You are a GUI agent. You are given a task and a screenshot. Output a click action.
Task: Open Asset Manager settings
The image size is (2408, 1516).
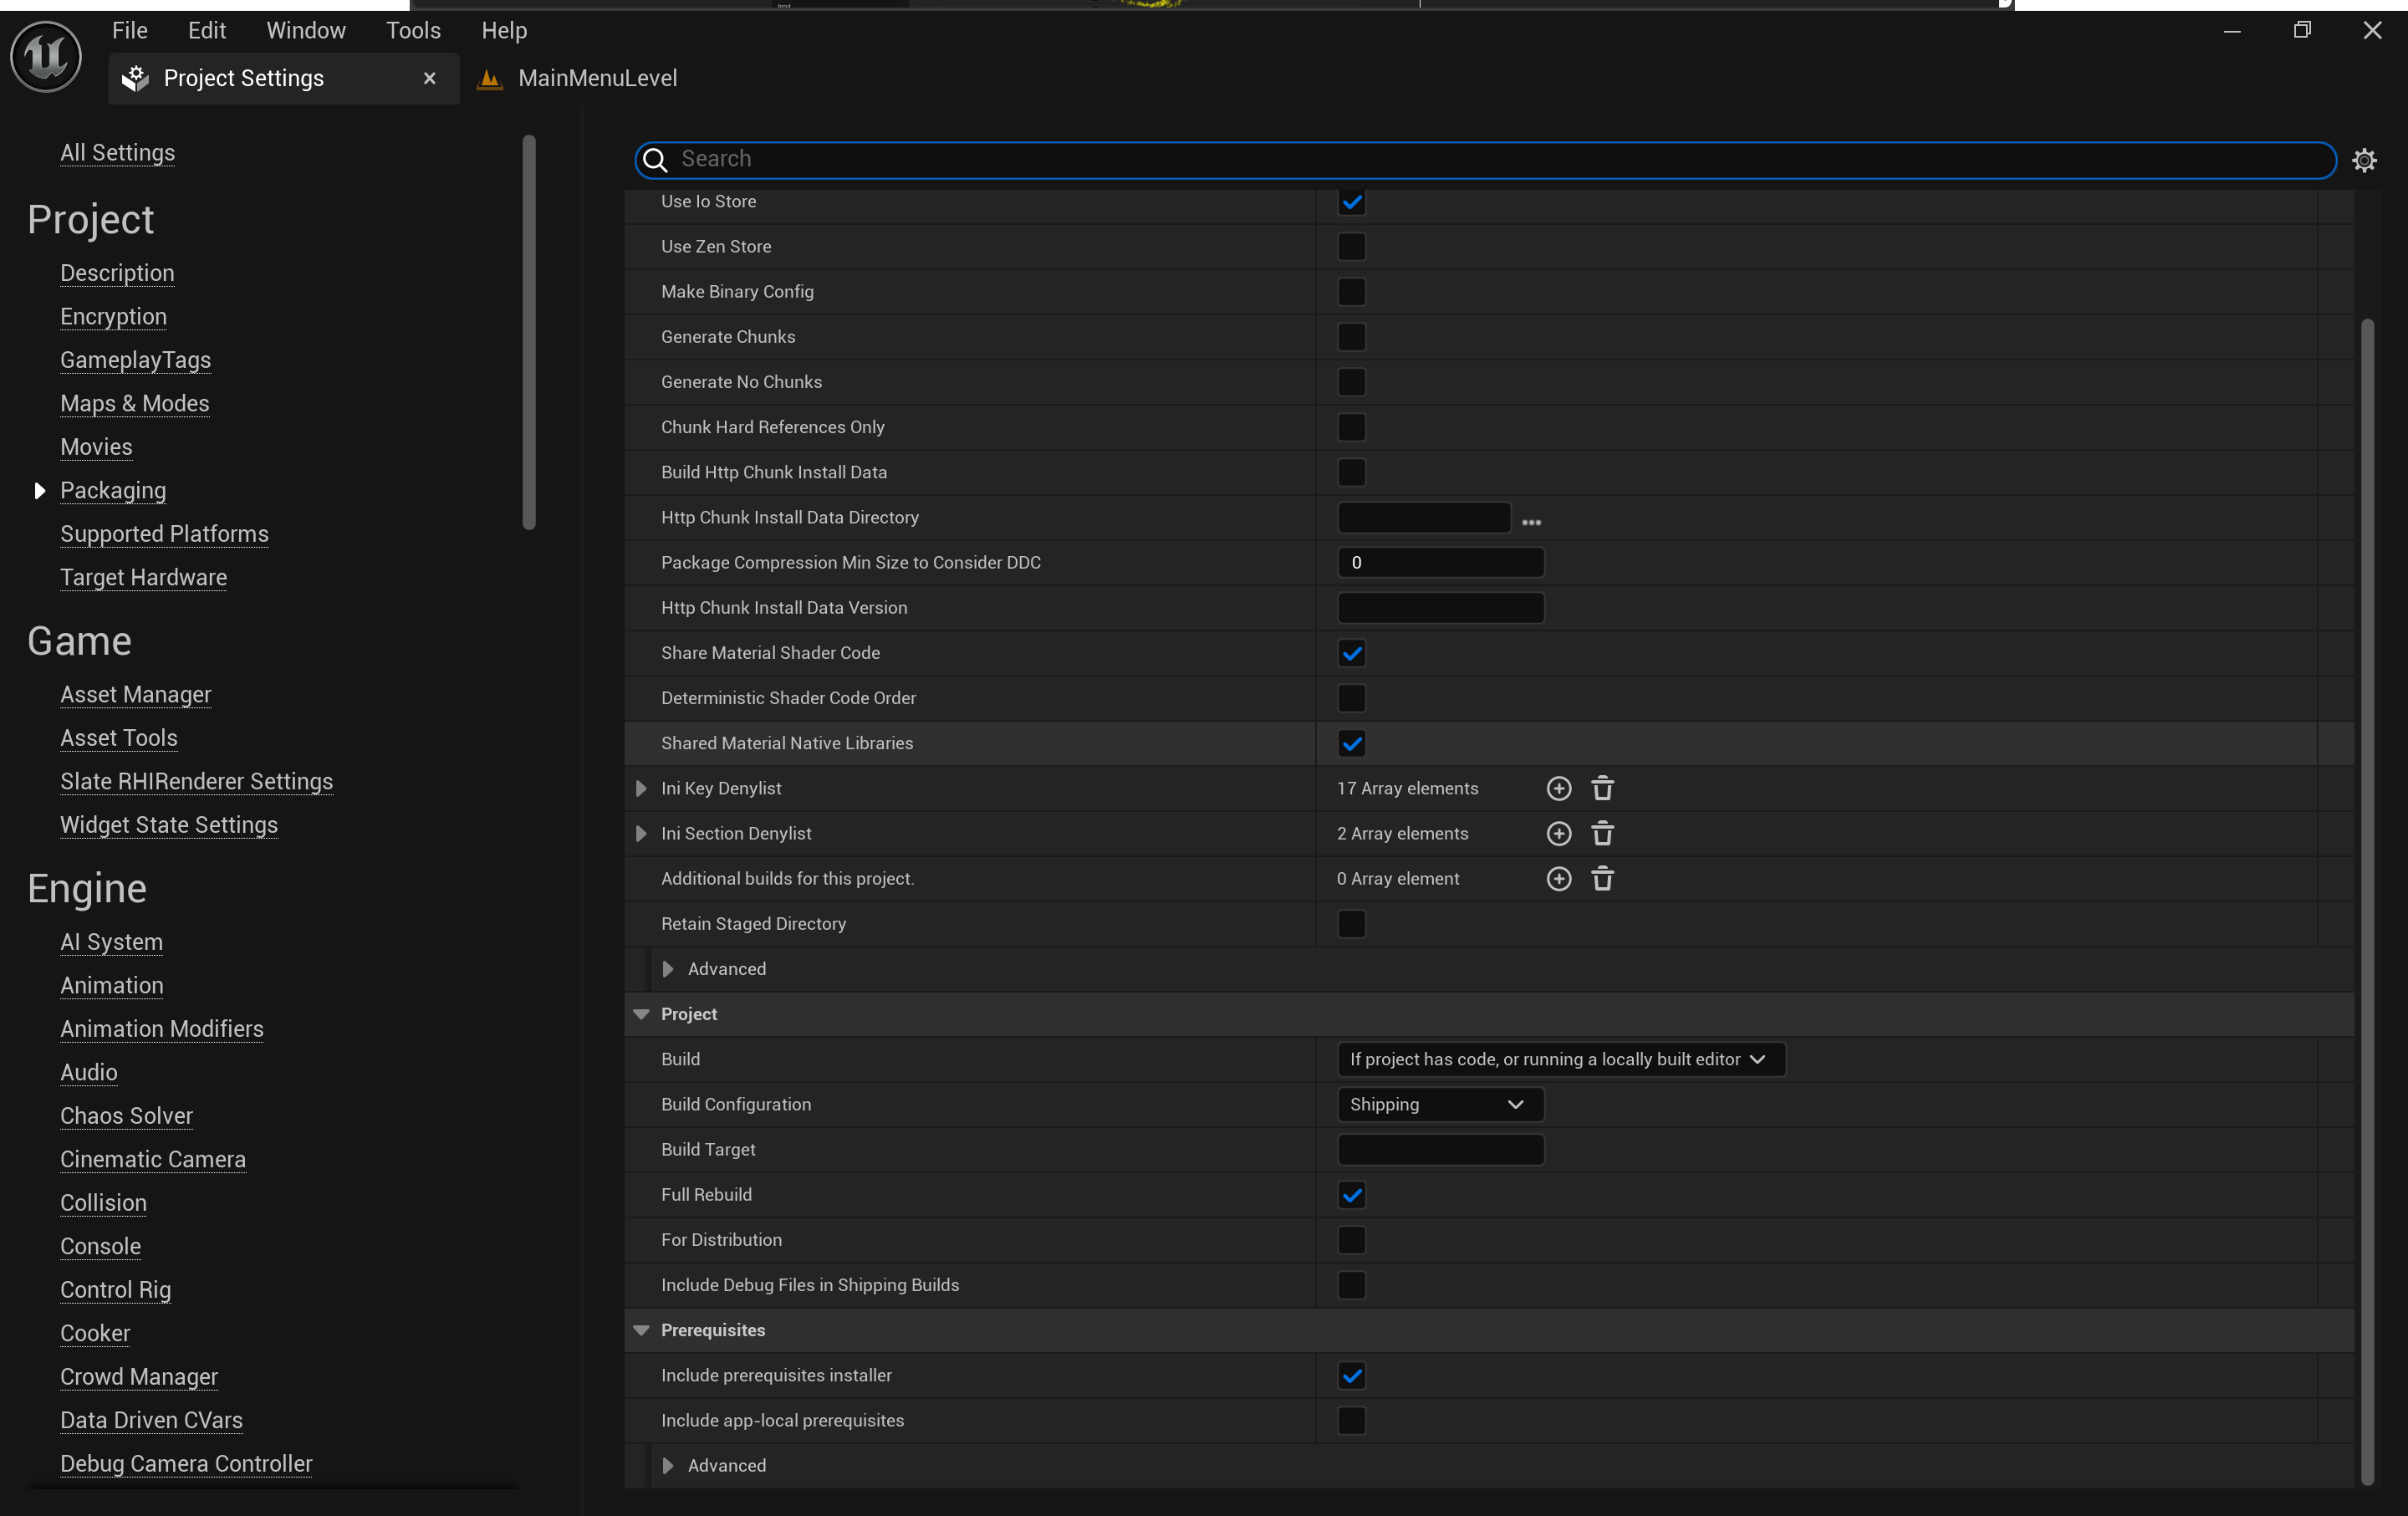(135, 695)
